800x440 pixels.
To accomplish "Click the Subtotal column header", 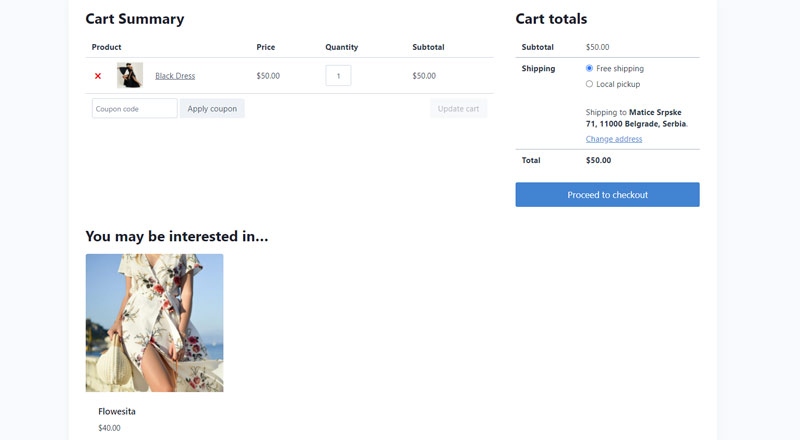I will (x=428, y=47).
